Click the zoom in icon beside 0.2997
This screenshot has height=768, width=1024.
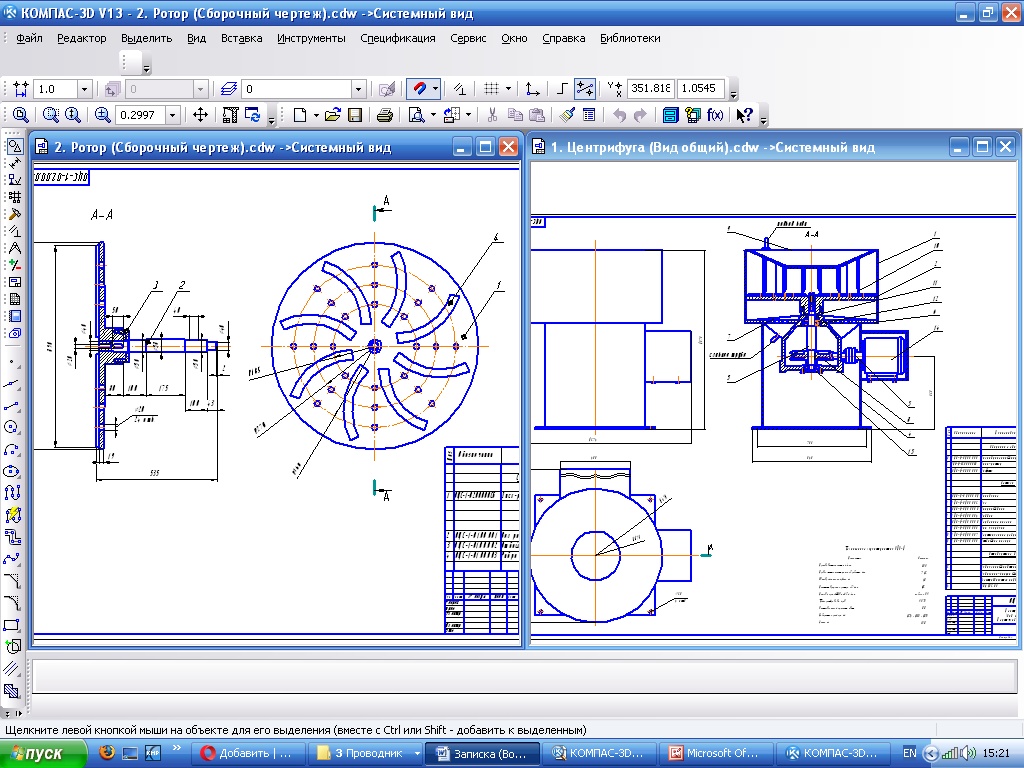tap(103, 115)
